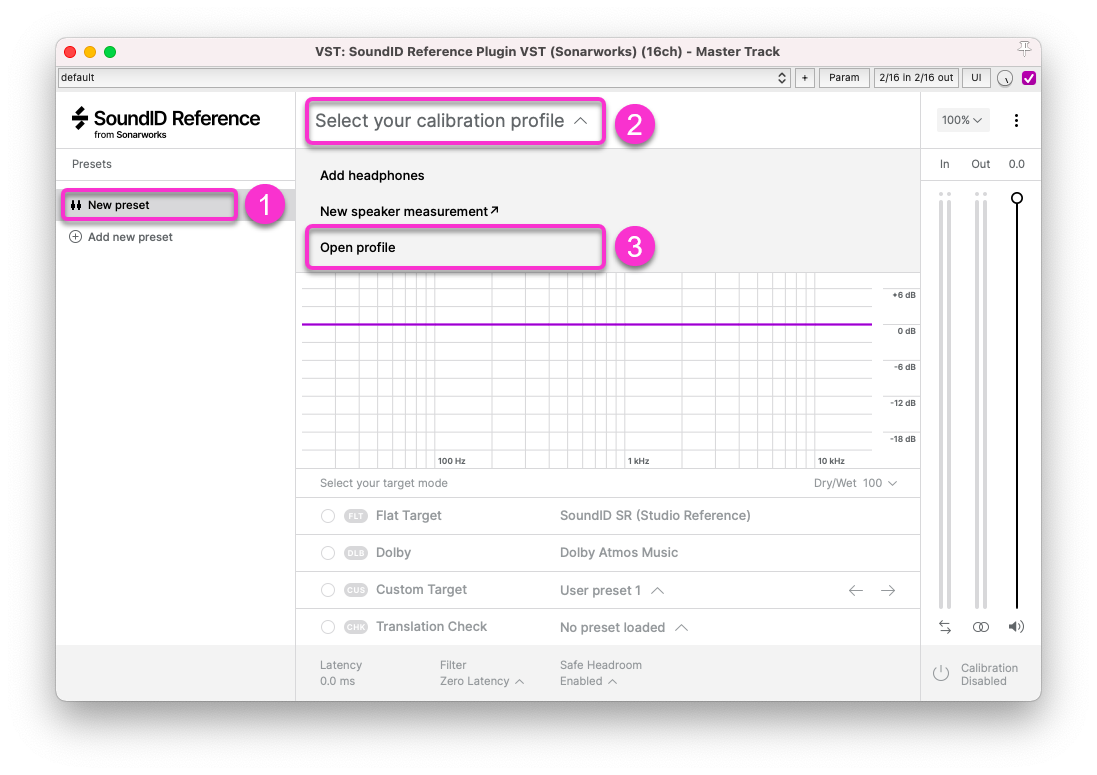Choose New speaker measurement
Image resolution: width=1097 pixels, height=775 pixels.
click(x=409, y=211)
